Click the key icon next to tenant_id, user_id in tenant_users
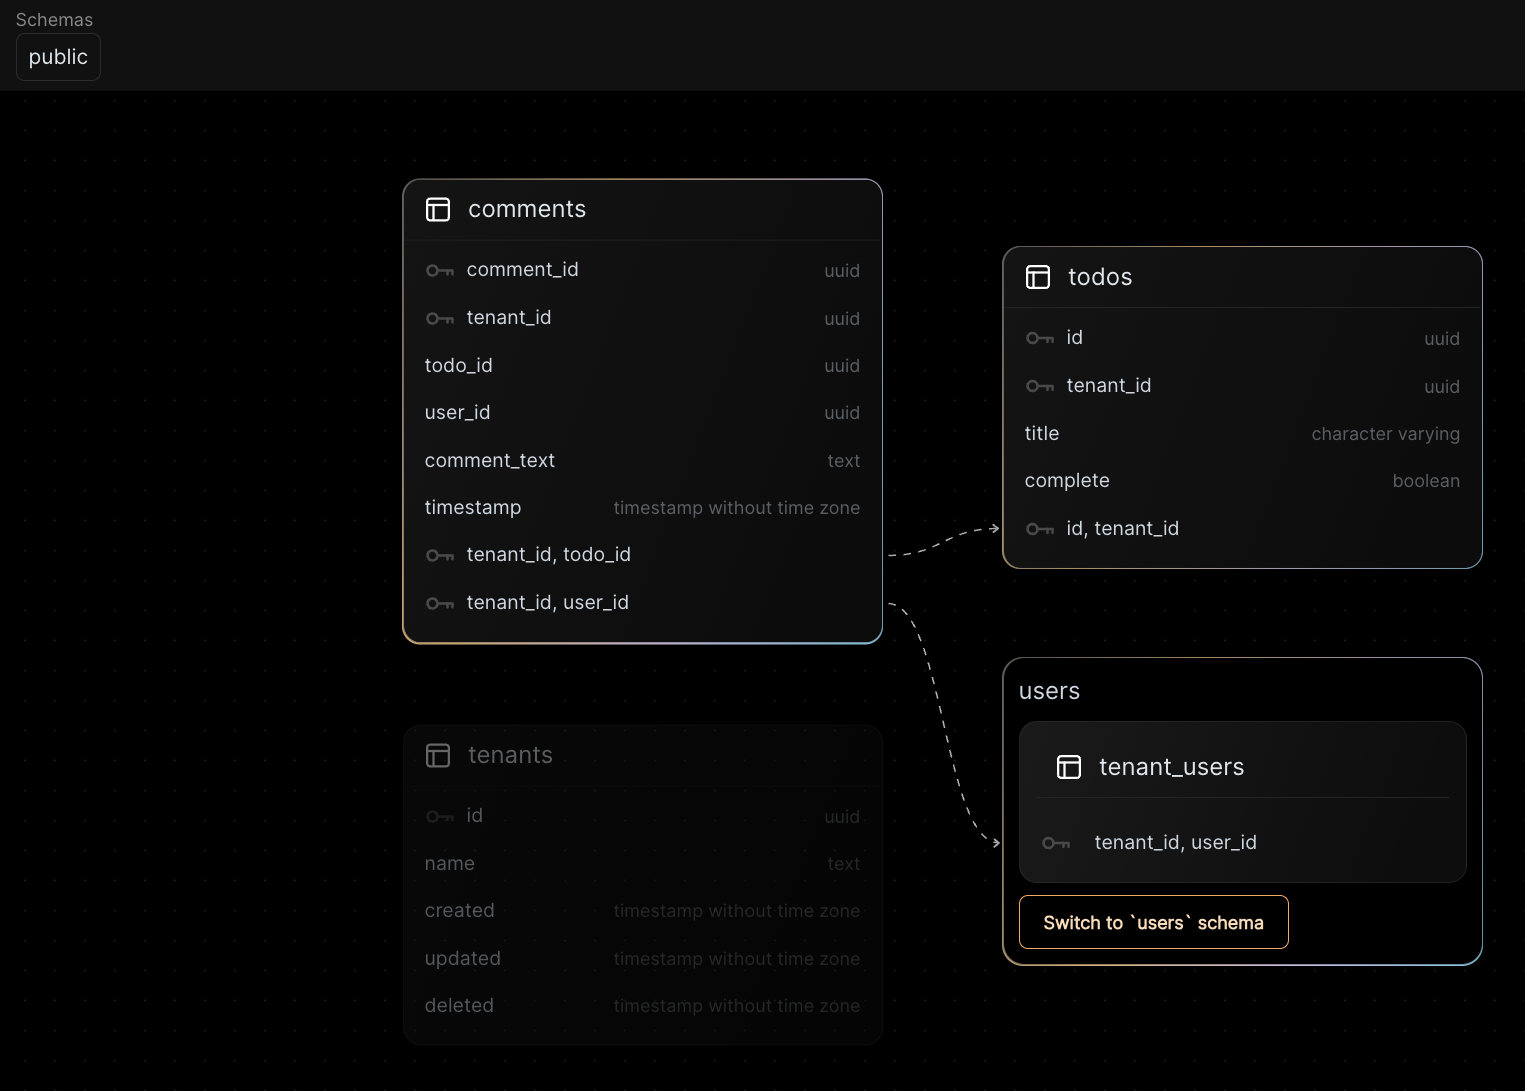1525x1091 pixels. pos(1056,843)
